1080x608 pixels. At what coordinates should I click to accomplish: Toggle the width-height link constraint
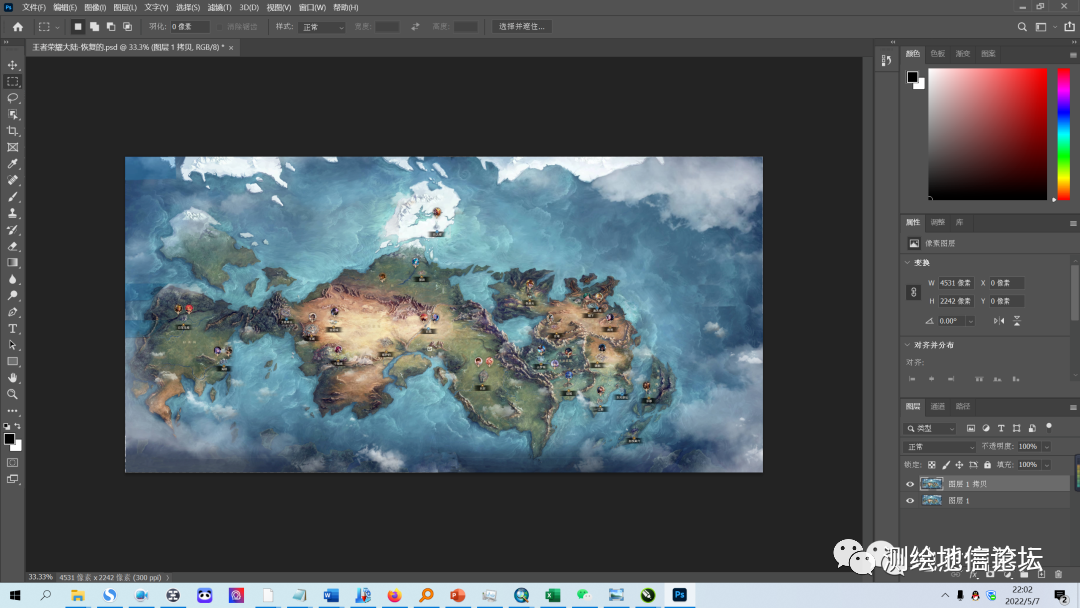912,292
